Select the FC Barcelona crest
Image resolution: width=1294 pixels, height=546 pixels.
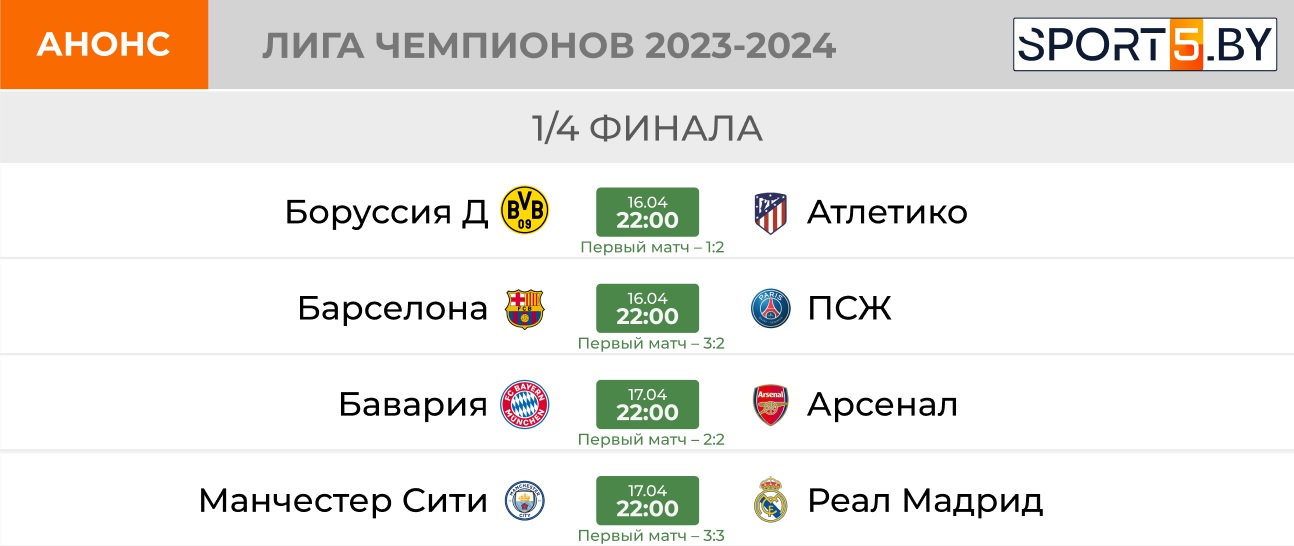[525, 309]
